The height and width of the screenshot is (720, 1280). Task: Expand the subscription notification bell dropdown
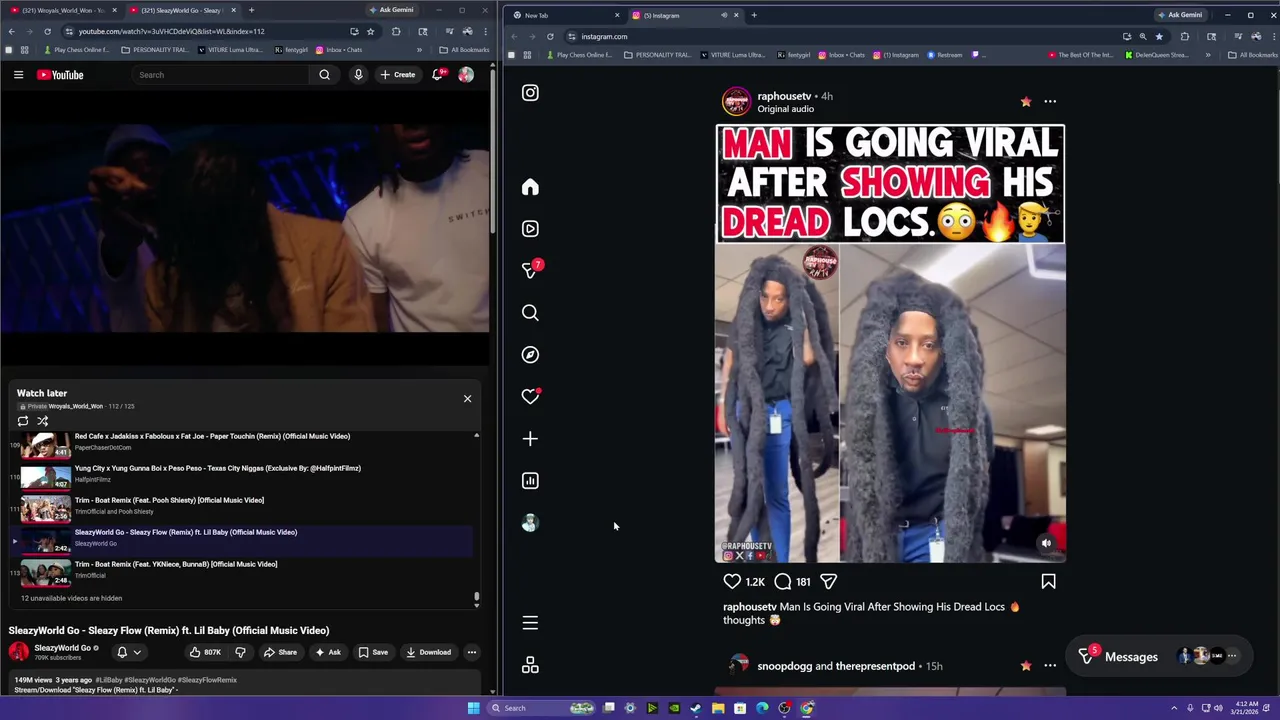129,652
